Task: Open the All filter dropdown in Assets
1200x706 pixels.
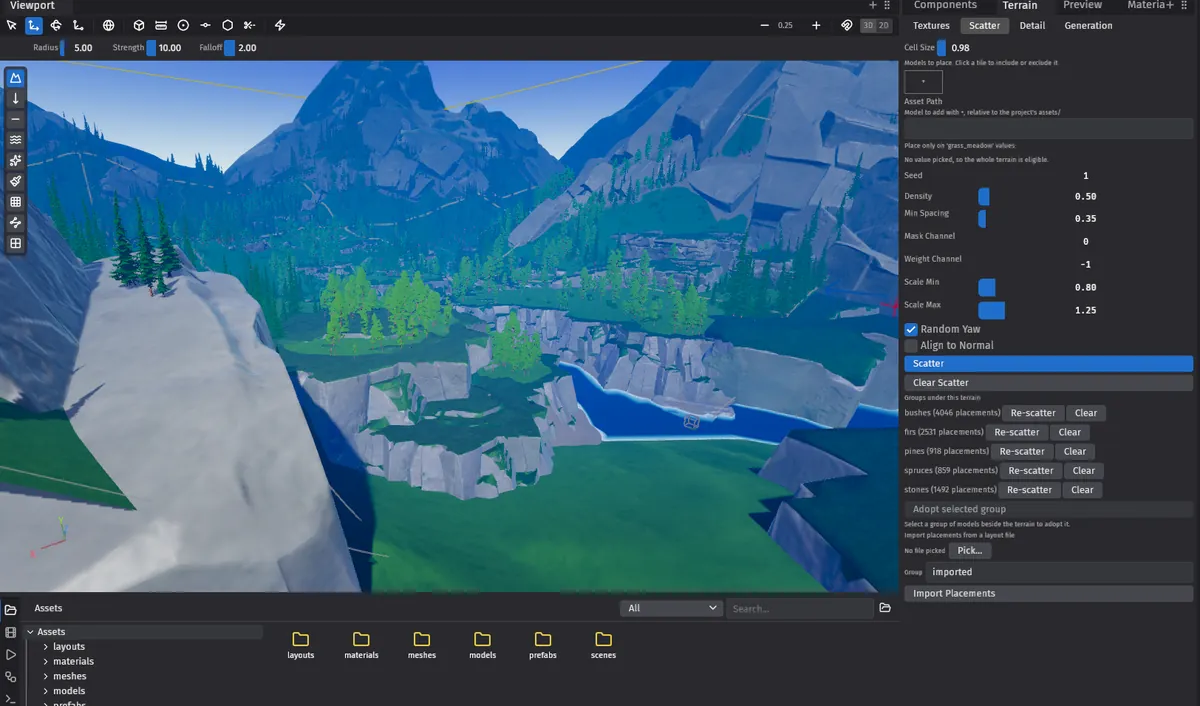Action: pyautogui.click(x=671, y=608)
